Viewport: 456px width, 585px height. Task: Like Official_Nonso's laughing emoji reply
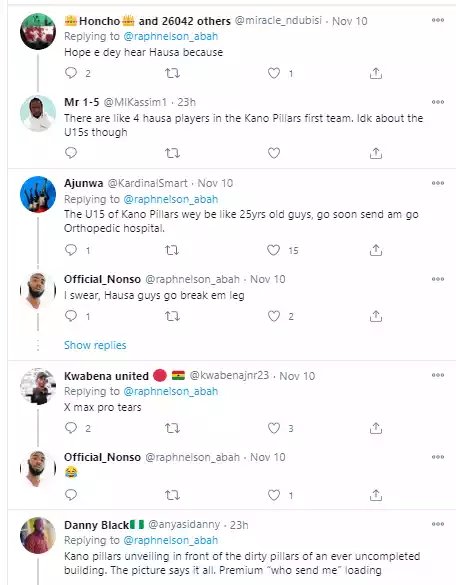point(274,495)
